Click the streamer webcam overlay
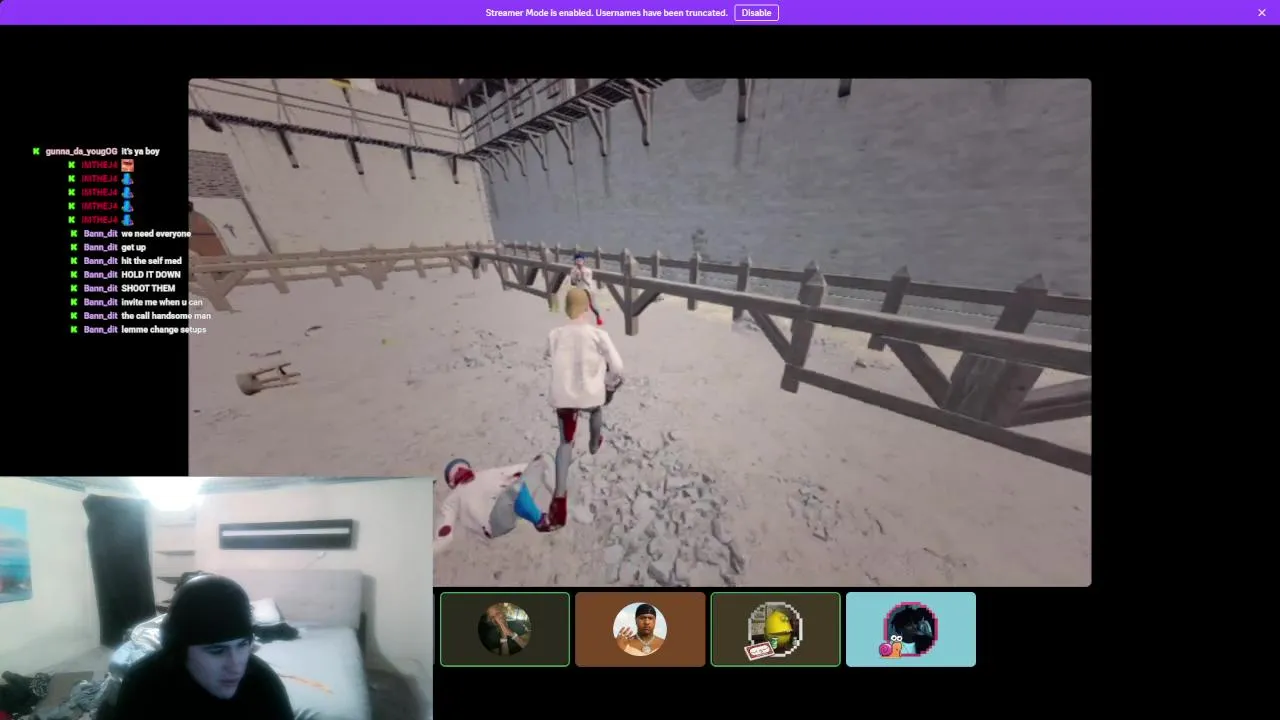Screen dimensions: 1280x720 (216, 598)
